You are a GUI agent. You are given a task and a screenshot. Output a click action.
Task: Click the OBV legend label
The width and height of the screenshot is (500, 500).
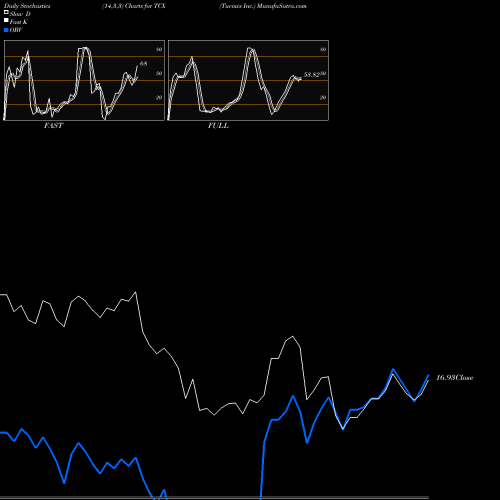pos(16,30)
